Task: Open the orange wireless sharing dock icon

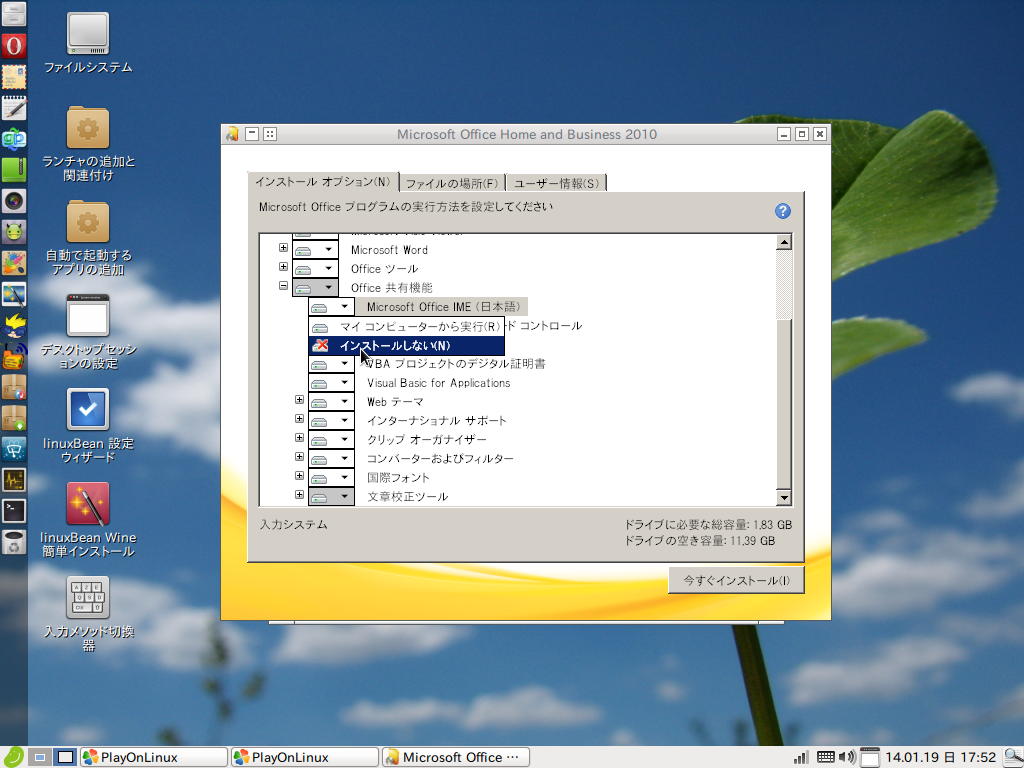Action: [x=13, y=357]
